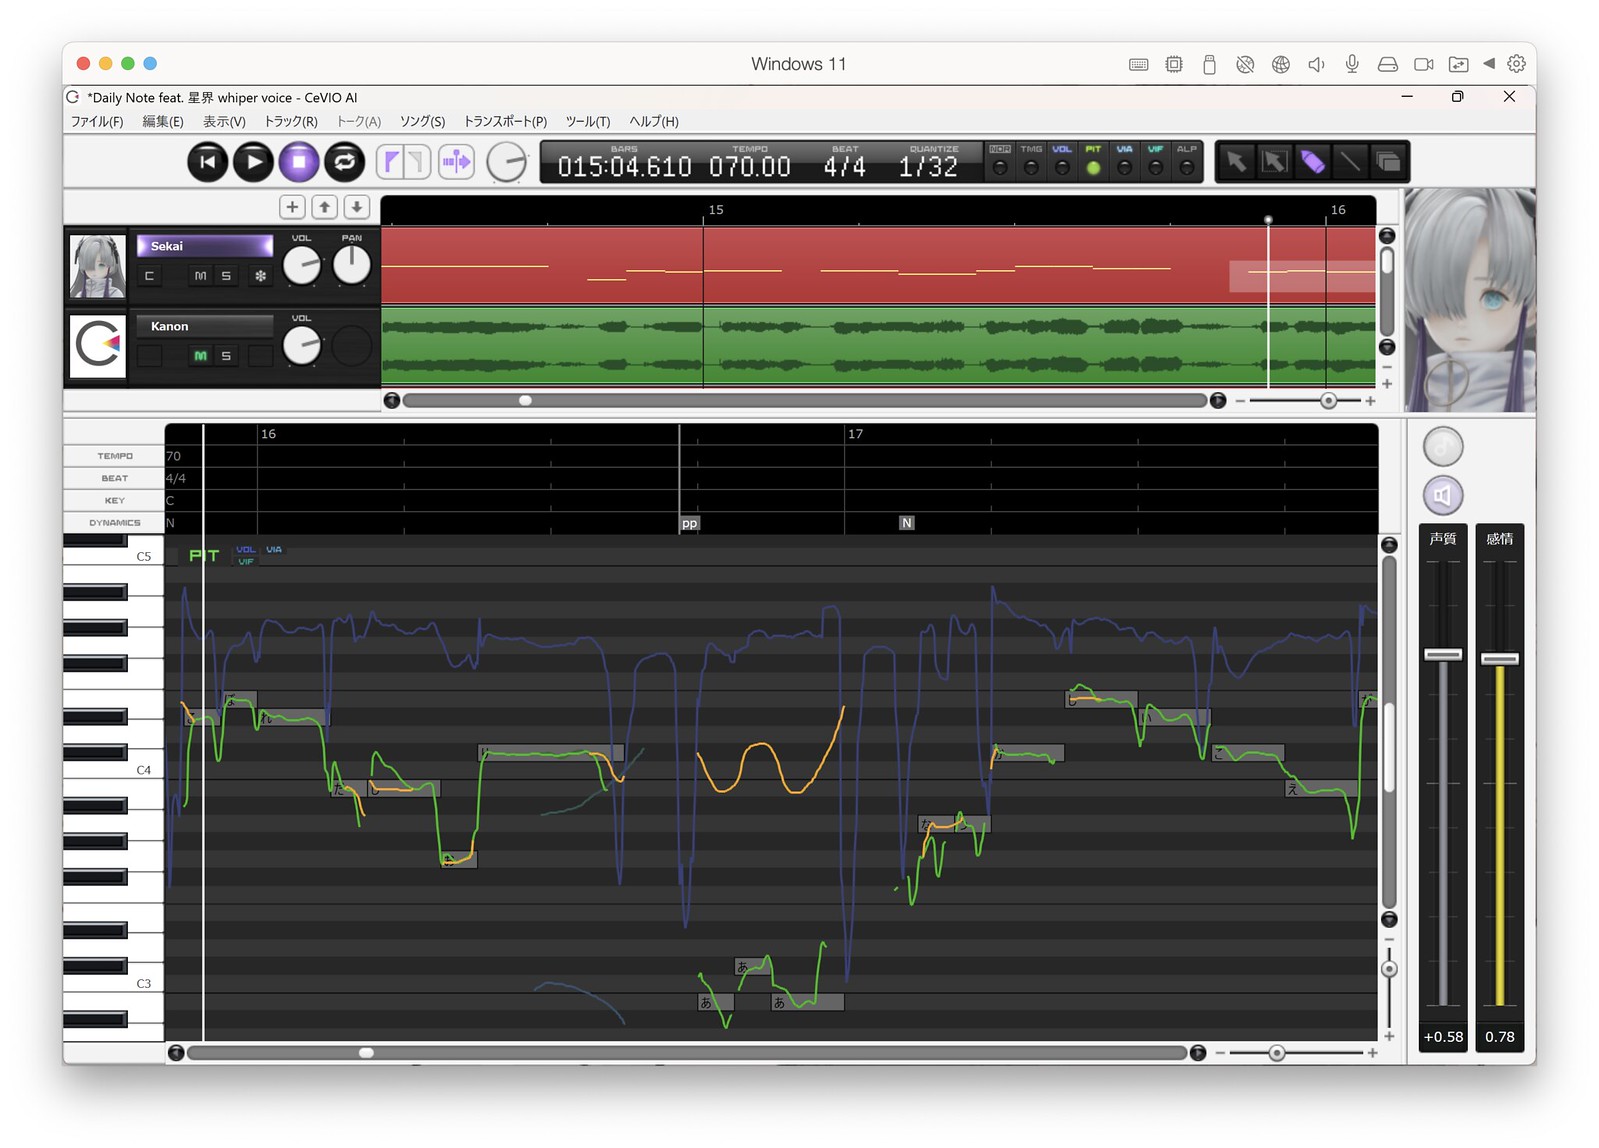Toggle auto-scroll follow playback icon

pos(457,162)
